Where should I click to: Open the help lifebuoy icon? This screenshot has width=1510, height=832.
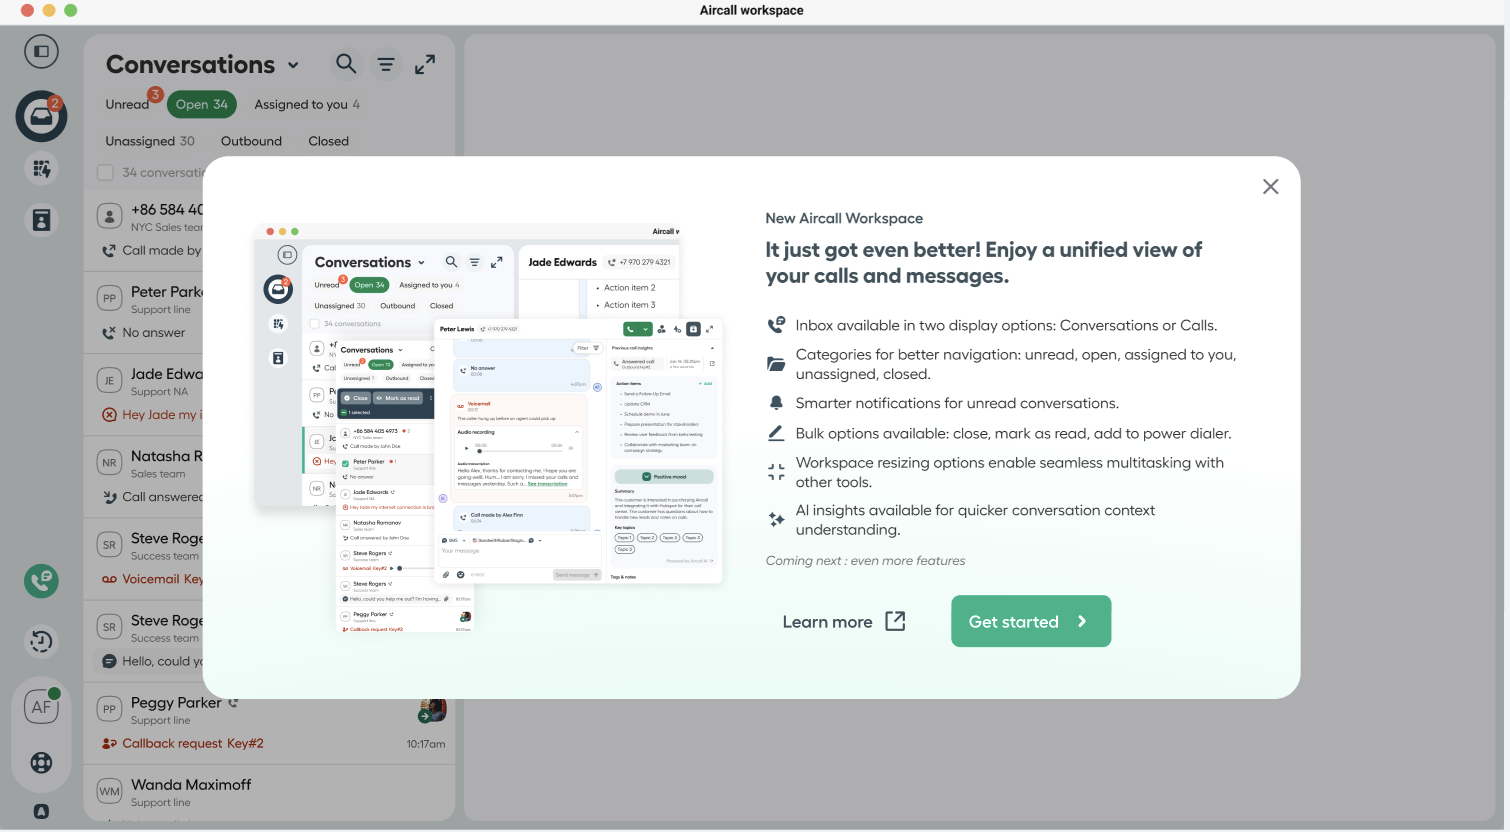[41, 763]
